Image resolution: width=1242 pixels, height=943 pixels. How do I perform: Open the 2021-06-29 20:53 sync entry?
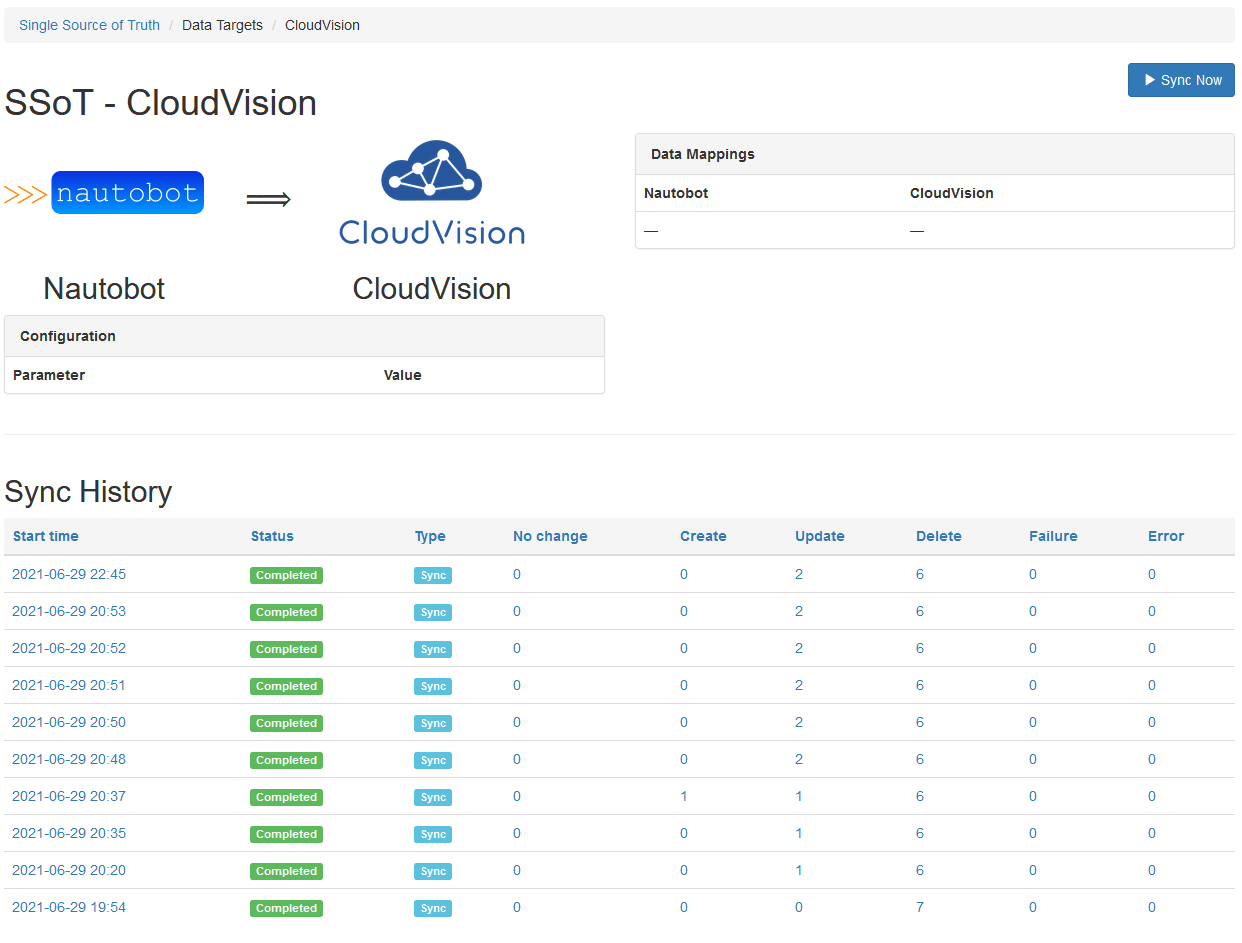click(x=69, y=611)
